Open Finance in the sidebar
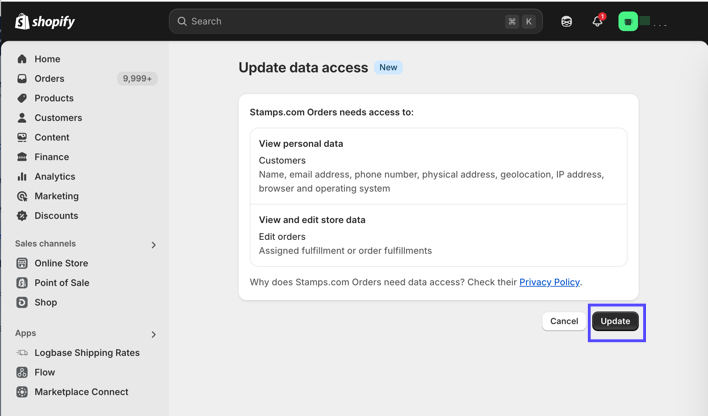Viewport: 708px width, 416px height. 51,157
